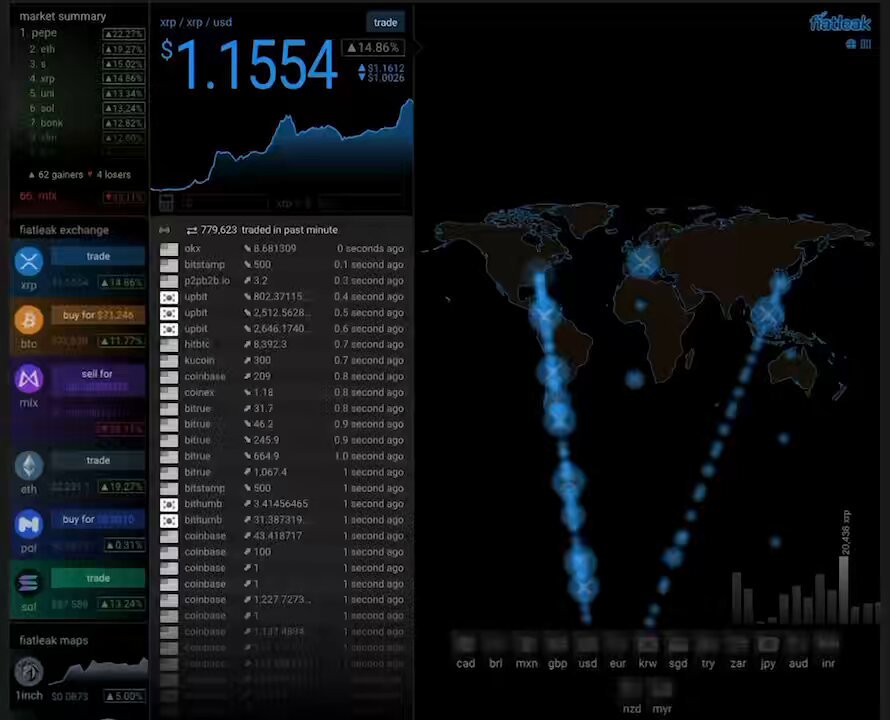
Task: Click the Solana coin icon
Action: click(29, 584)
